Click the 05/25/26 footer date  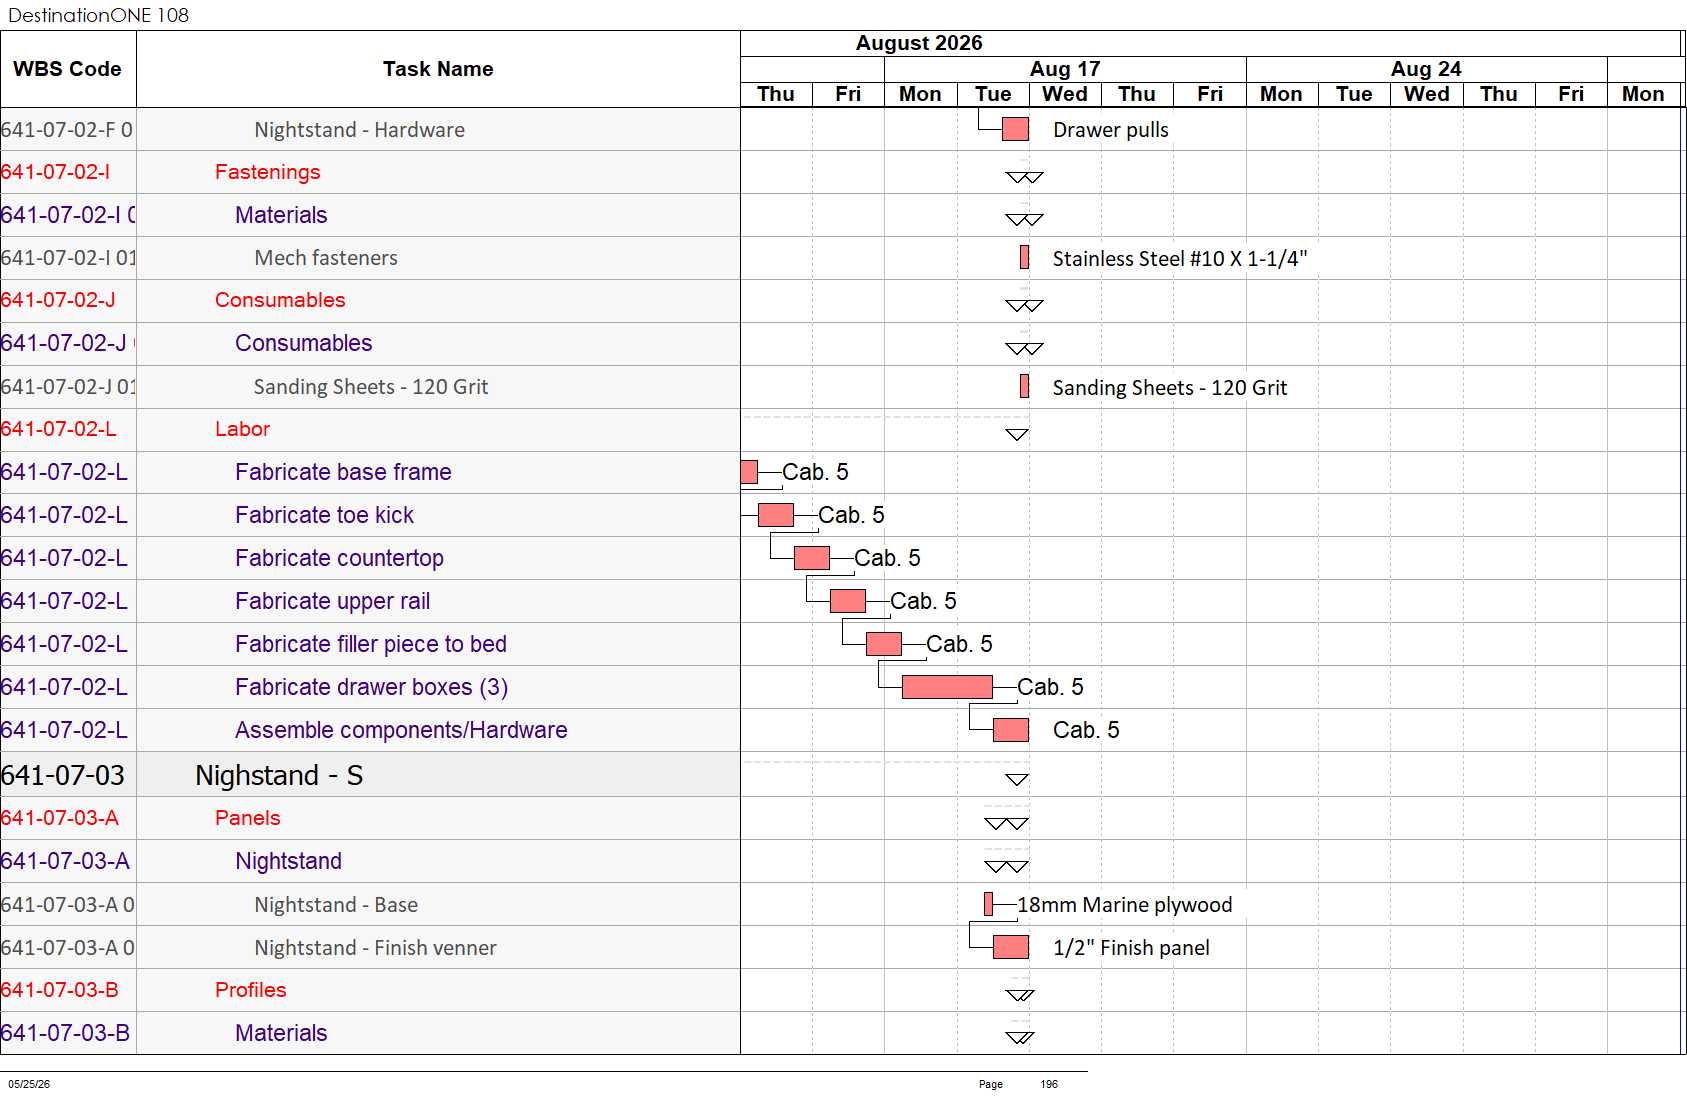coord(29,1084)
